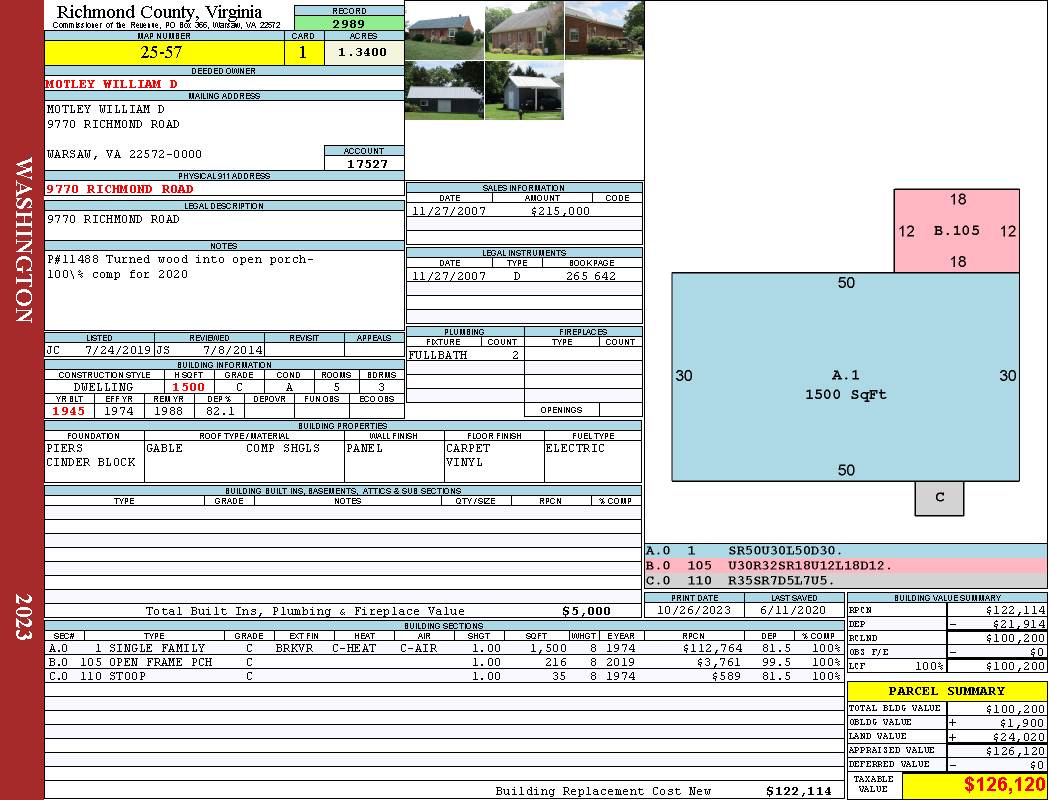This screenshot has width=1050, height=800.
Task: Click the FULLBATH plumbing fixture row
Action: pos(465,355)
